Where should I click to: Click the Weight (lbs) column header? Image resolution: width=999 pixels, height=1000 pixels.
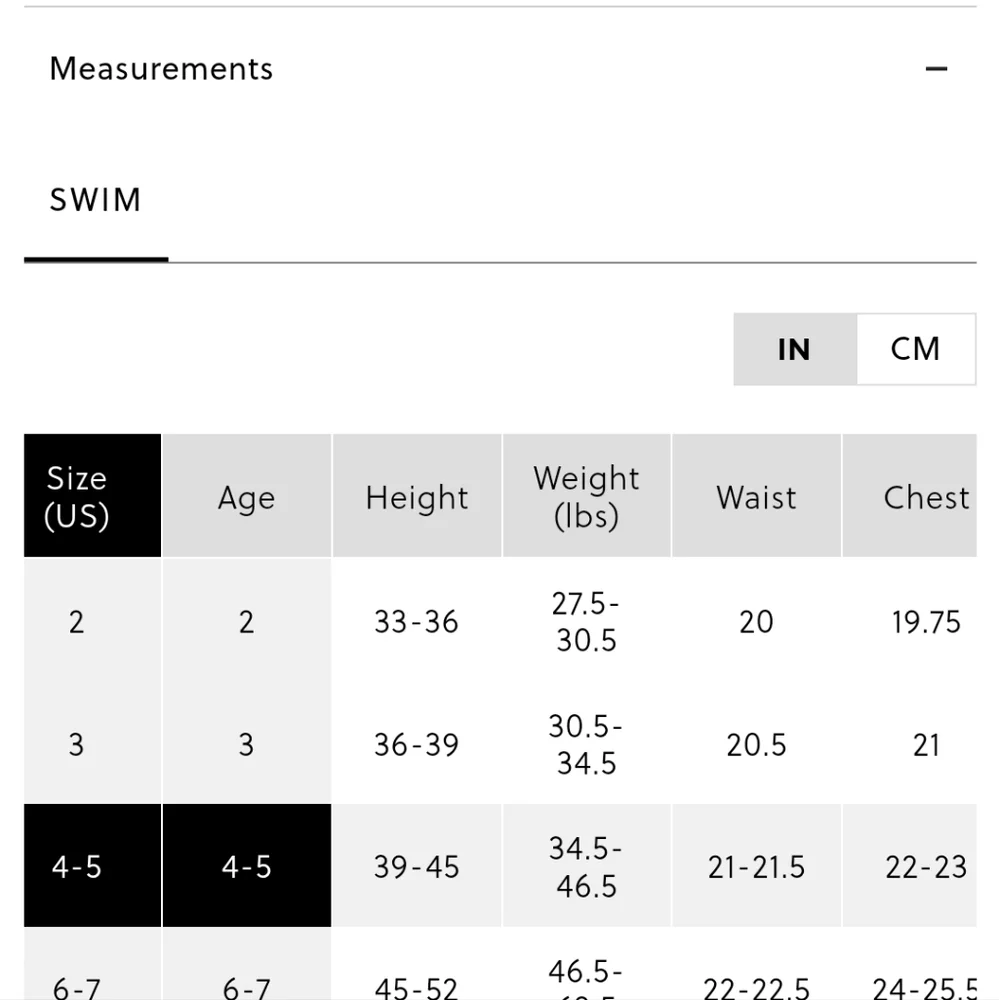[586, 496]
